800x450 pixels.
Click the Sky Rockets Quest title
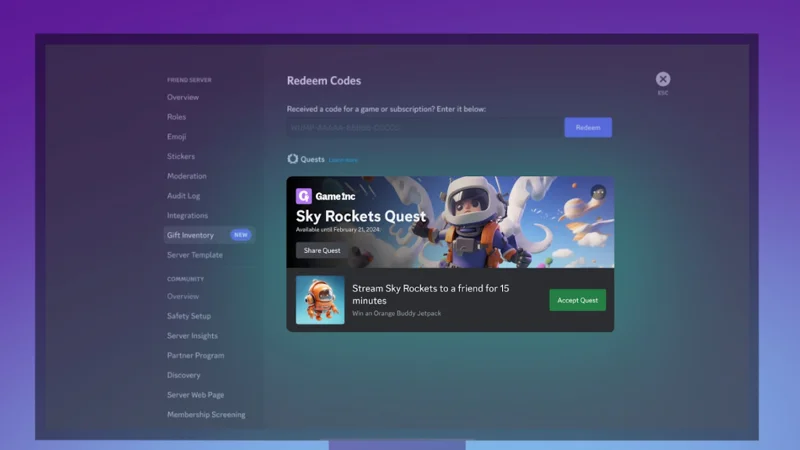point(361,216)
